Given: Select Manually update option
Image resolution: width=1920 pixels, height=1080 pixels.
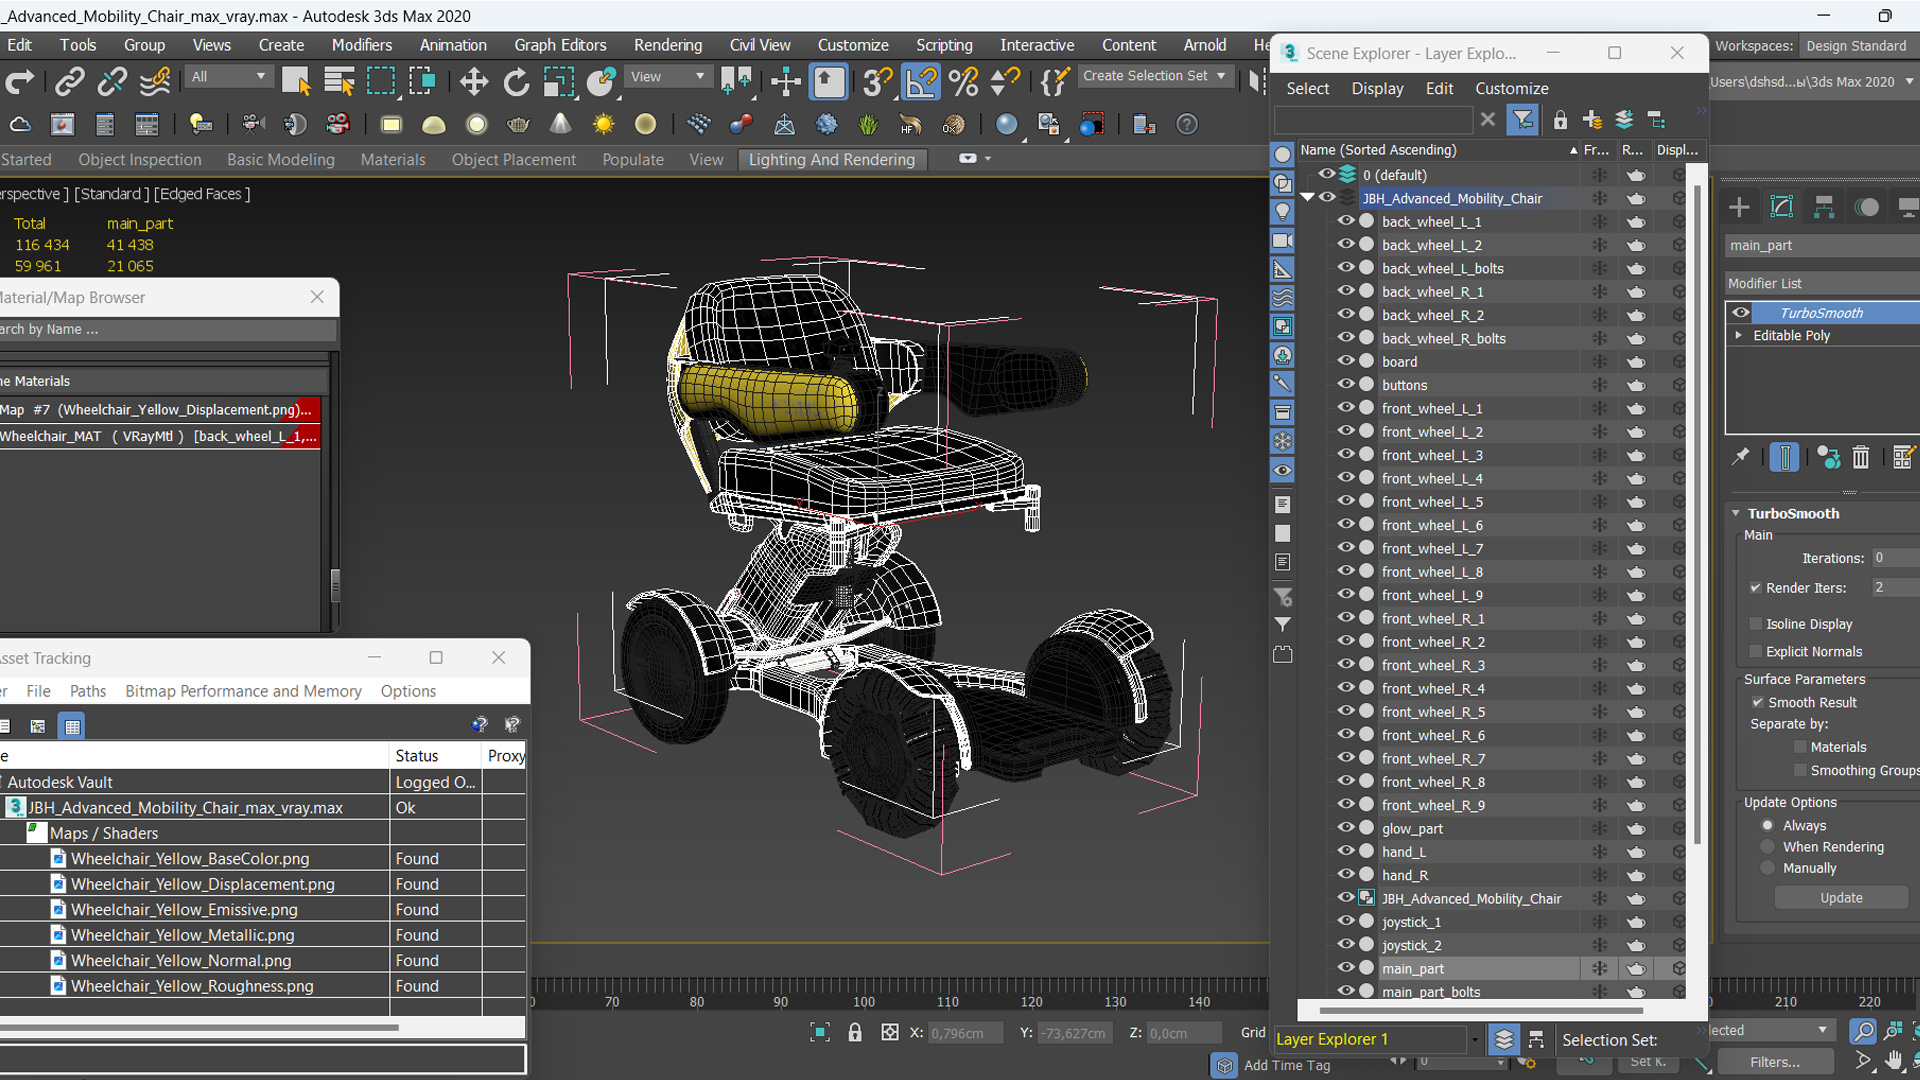Looking at the screenshot, I should [1768, 868].
